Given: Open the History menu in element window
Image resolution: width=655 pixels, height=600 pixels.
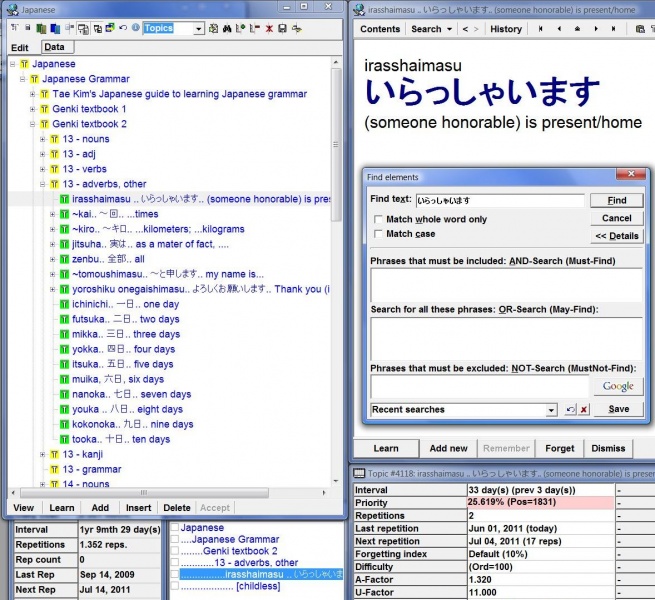Looking at the screenshot, I should (506, 29).
